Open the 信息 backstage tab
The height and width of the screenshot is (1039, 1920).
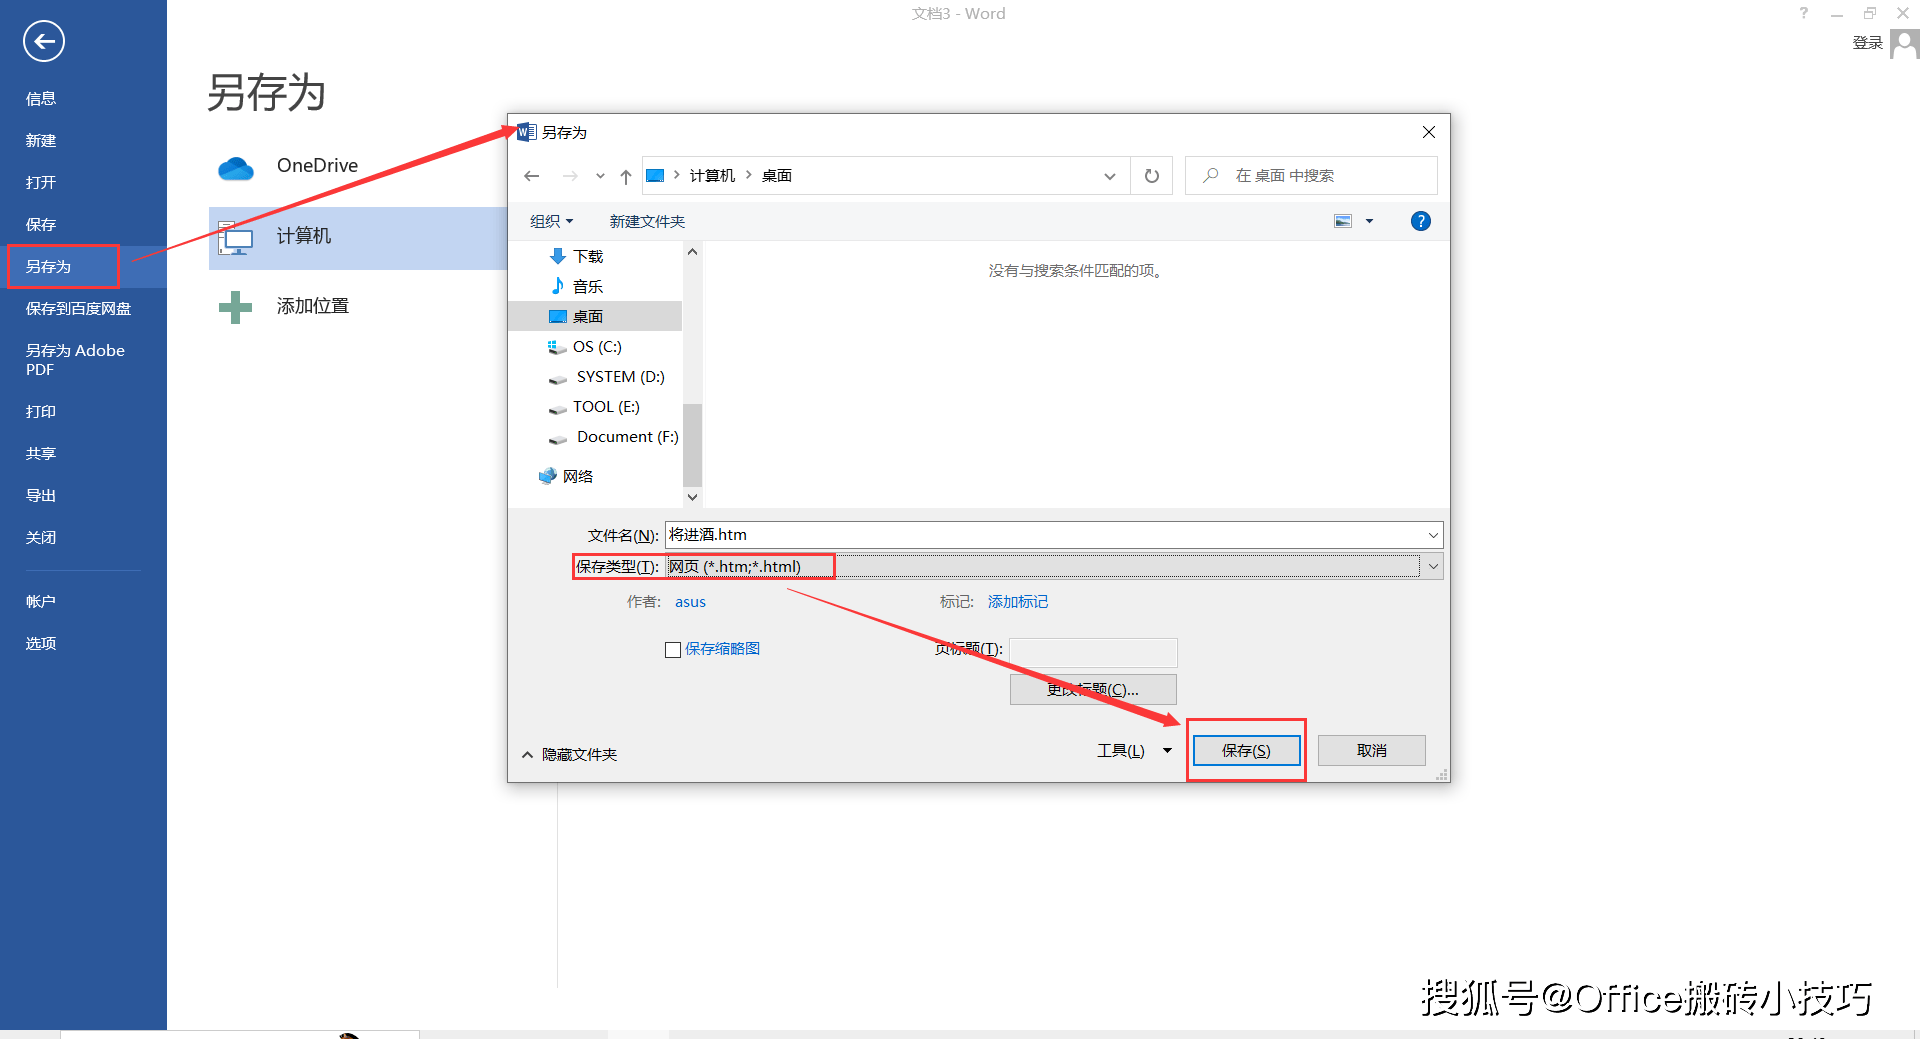tap(41, 99)
